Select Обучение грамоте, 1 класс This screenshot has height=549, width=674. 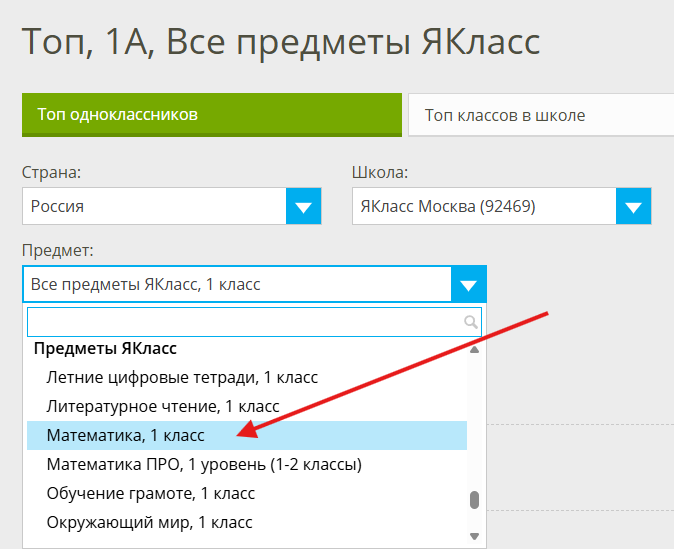tap(247, 494)
